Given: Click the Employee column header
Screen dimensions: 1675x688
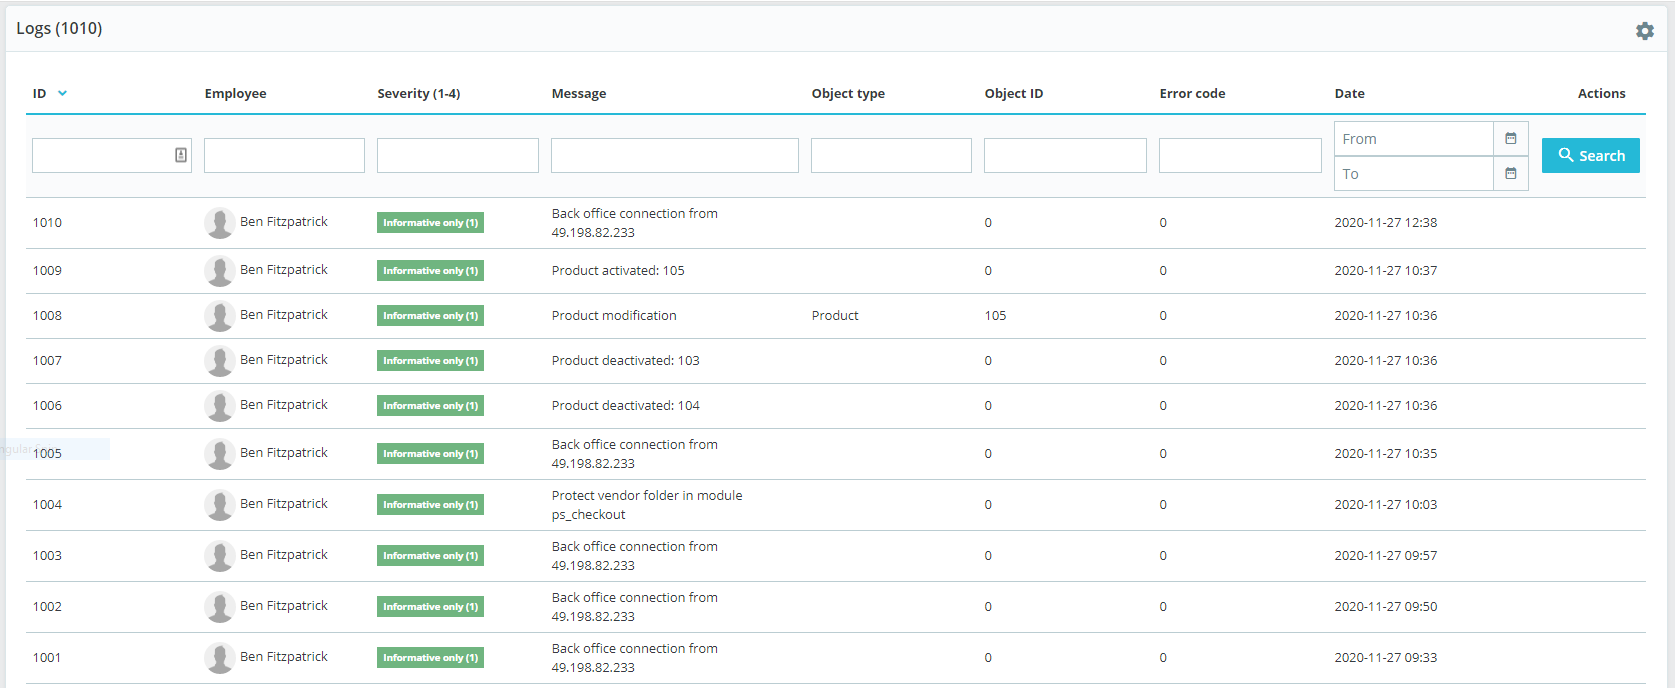Looking at the screenshot, I should tap(235, 93).
